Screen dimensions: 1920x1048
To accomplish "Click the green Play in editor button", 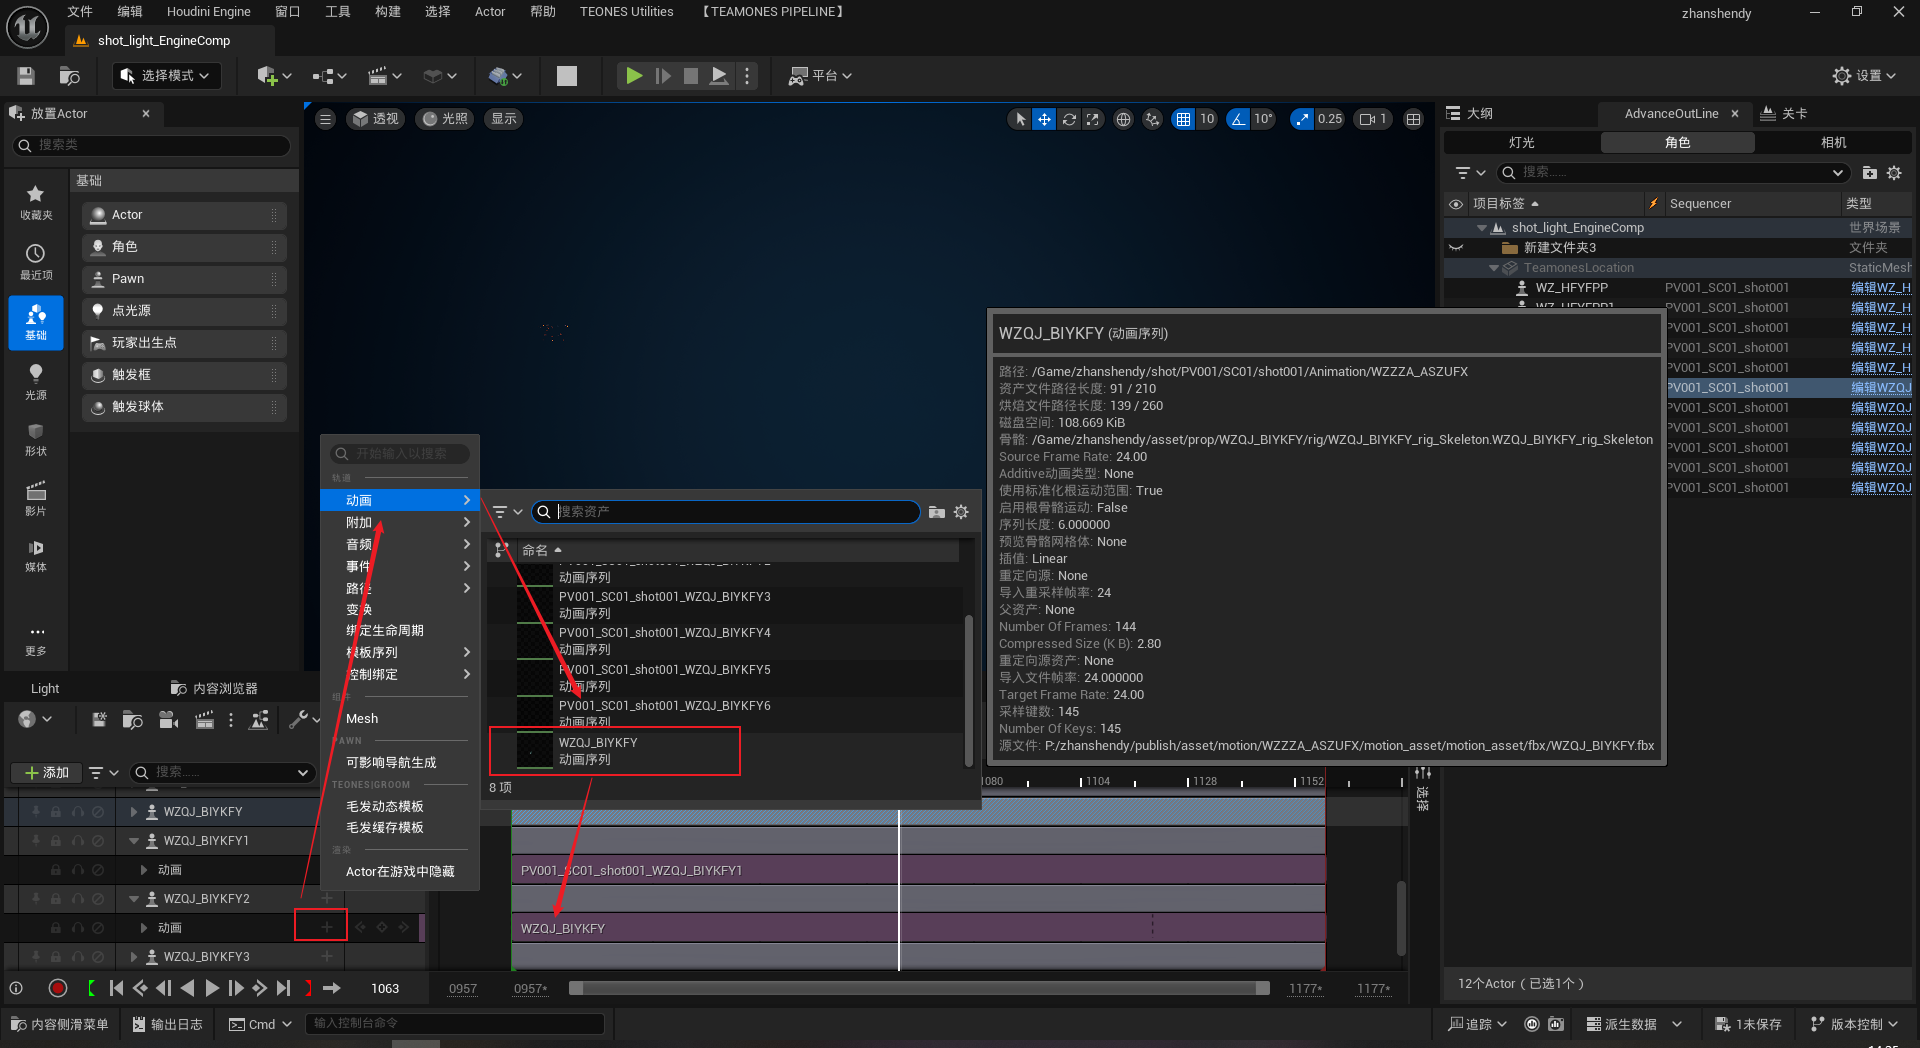I will pos(633,76).
